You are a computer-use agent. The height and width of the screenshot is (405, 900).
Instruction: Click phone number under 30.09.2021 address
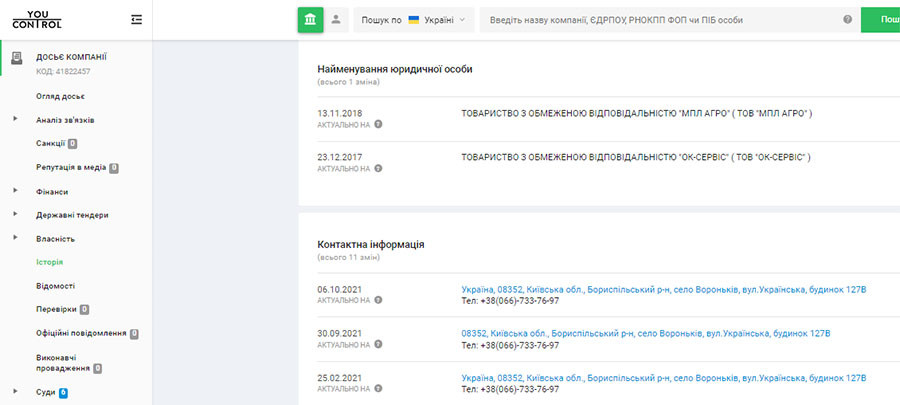510,345
